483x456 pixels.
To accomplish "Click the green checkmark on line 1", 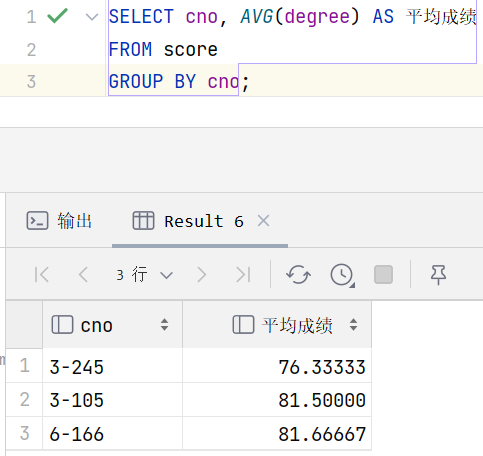I will tap(58, 16).
